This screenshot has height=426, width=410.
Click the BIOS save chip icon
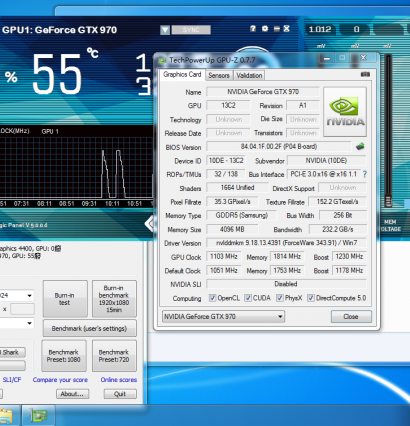(360, 146)
